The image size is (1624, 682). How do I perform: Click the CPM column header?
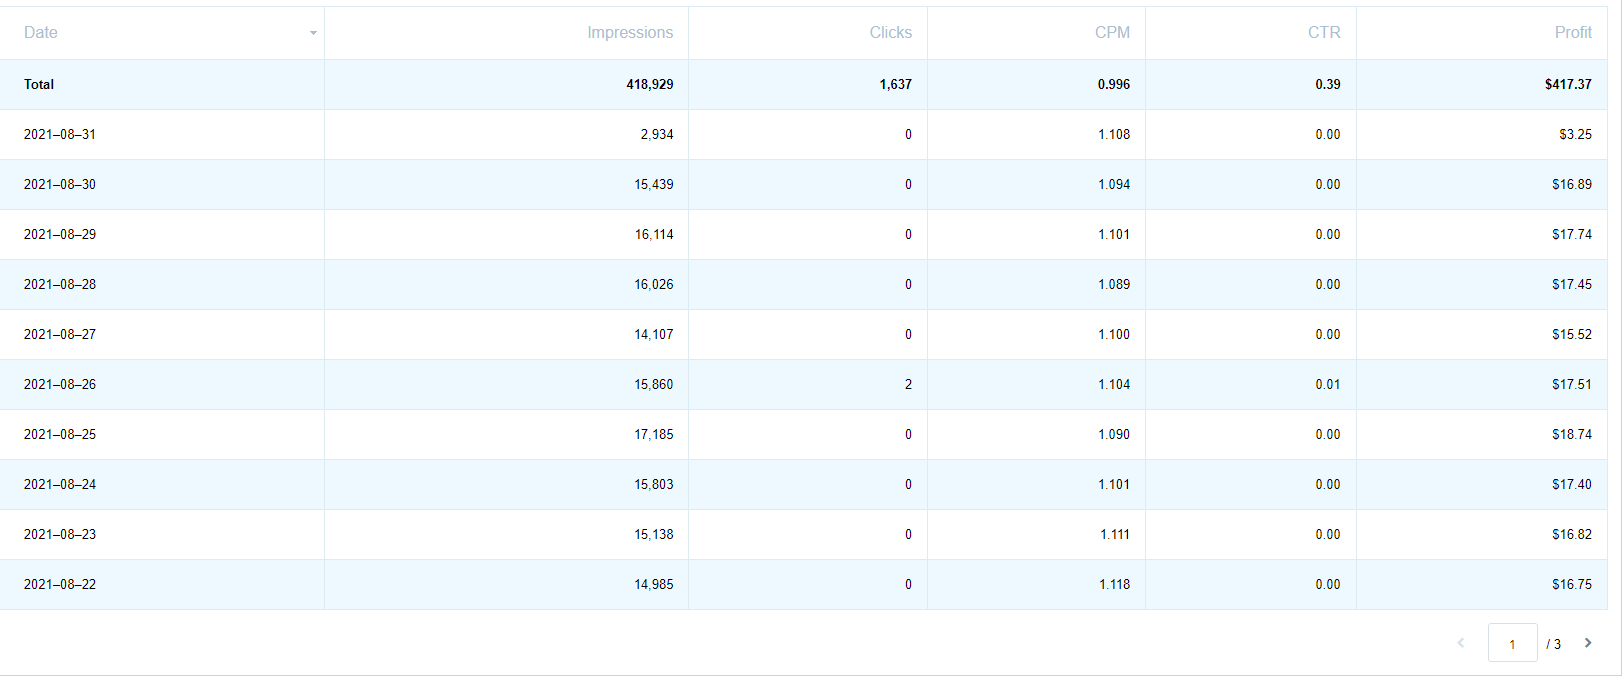coord(1112,33)
